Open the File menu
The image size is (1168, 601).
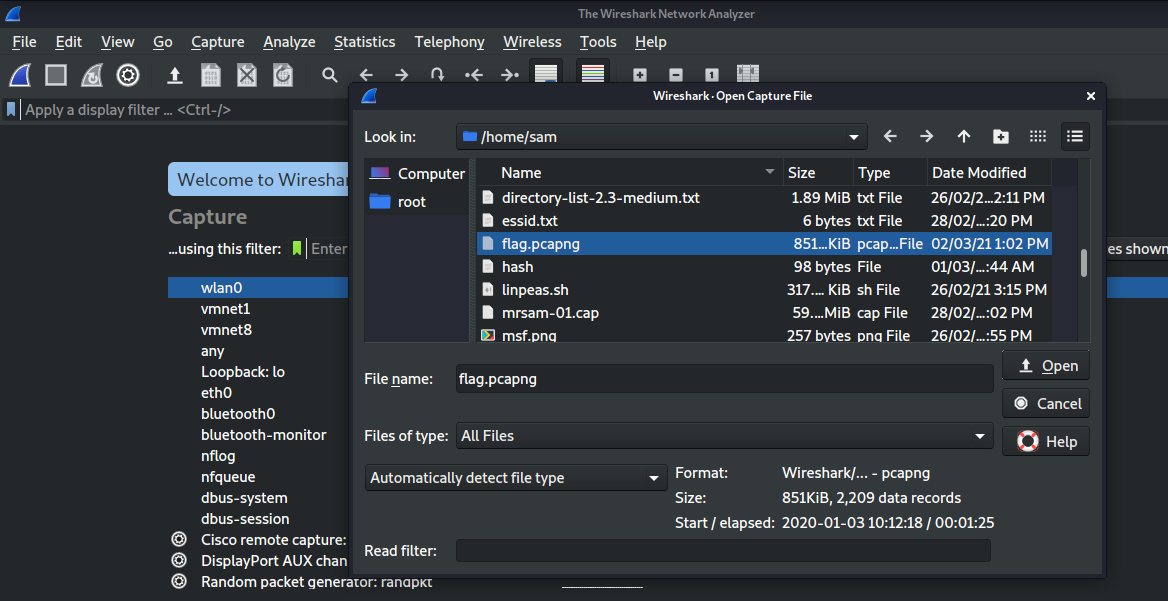[25, 42]
